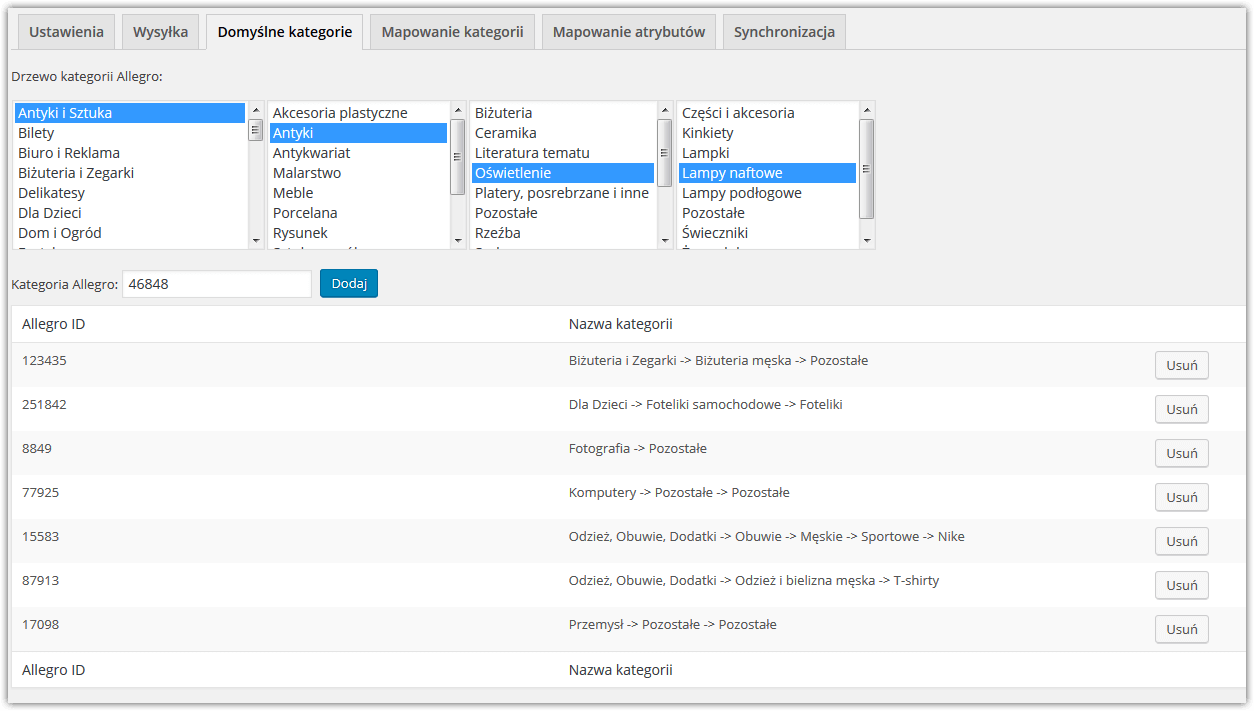
Task: Click the Dodaj button
Action: (349, 284)
